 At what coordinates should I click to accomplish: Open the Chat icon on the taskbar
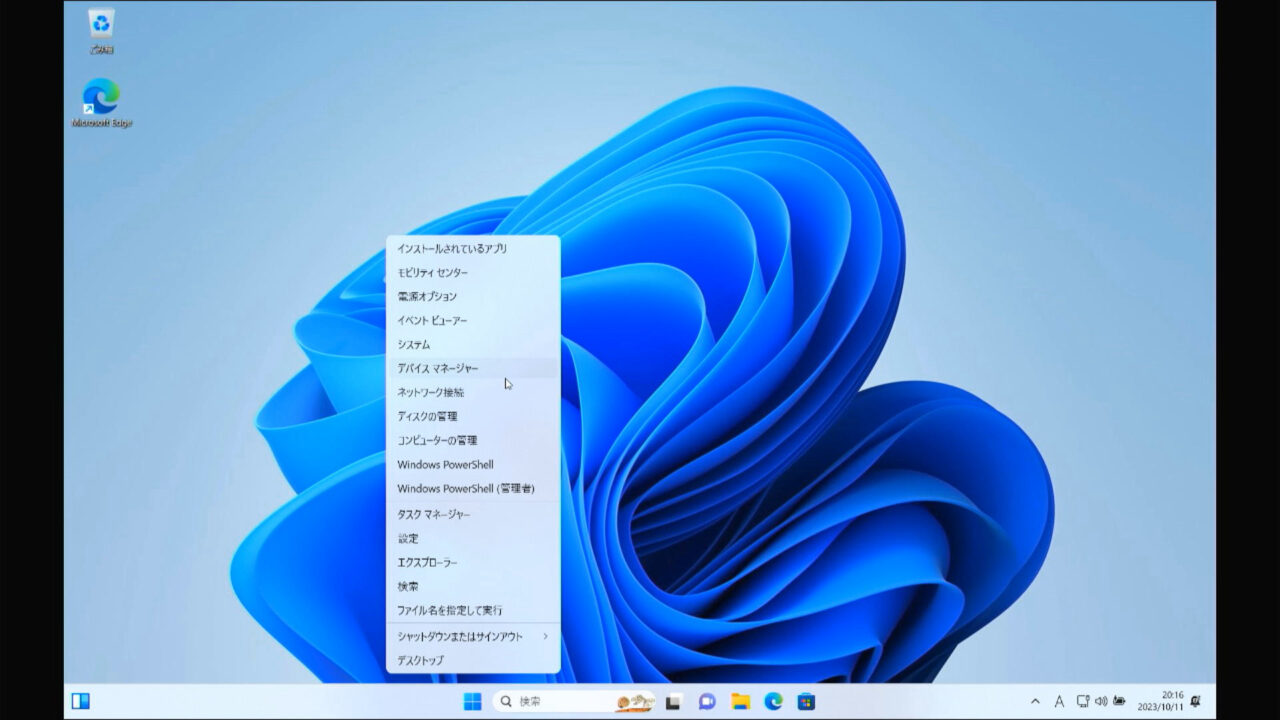[707, 701]
